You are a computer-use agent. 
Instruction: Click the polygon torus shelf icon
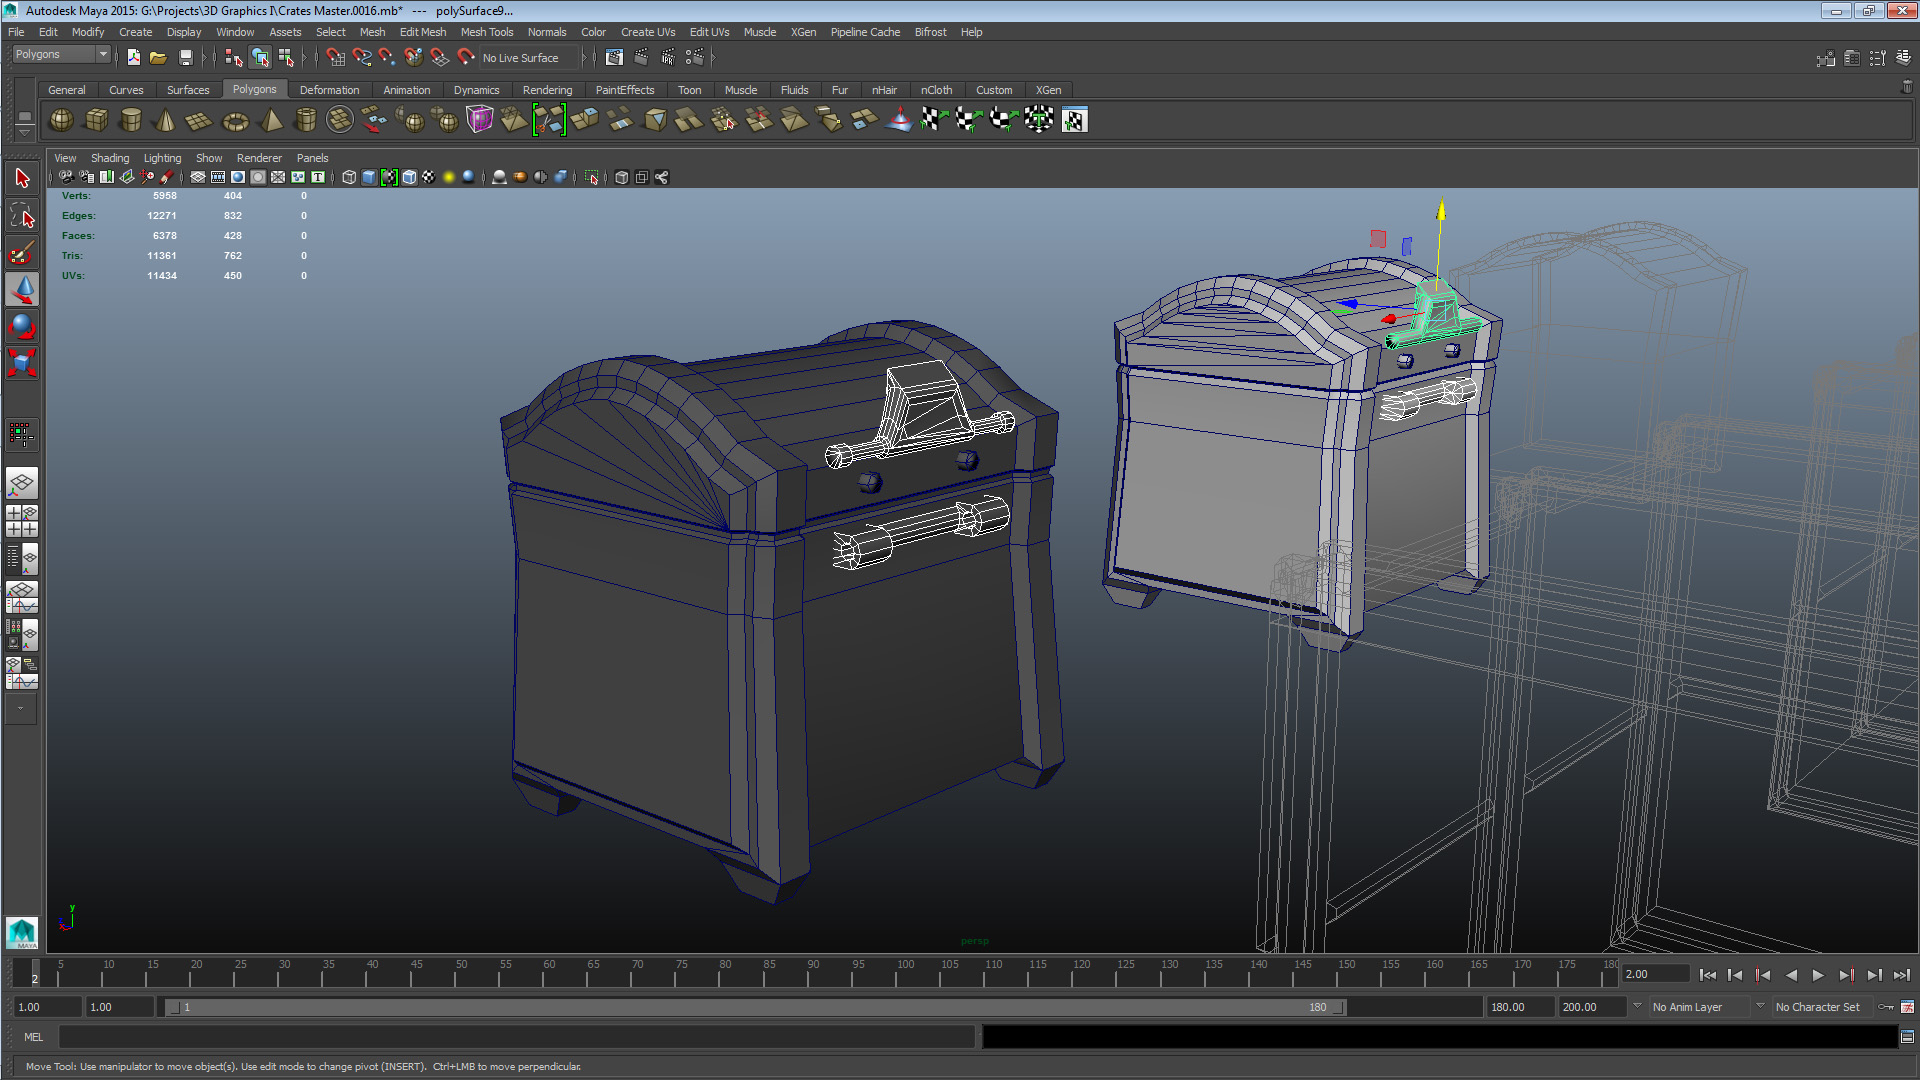pos(235,121)
